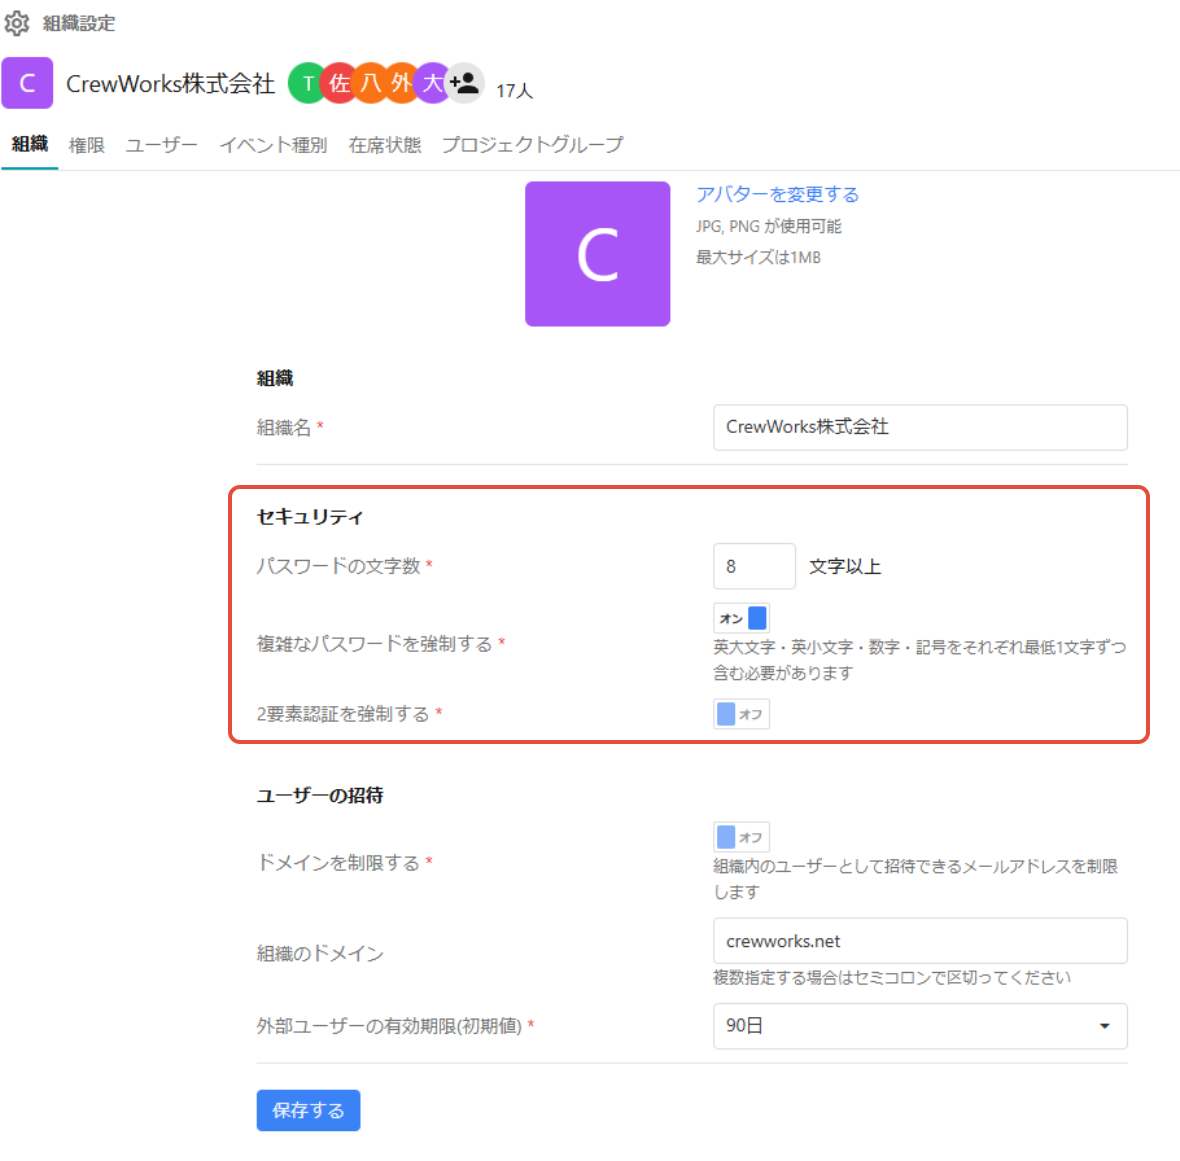Open the green T member avatar

[307, 83]
